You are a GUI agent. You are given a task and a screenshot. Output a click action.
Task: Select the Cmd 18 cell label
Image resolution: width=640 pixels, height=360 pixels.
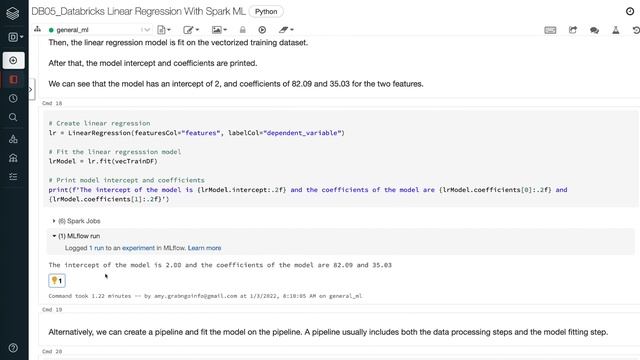point(52,103)
